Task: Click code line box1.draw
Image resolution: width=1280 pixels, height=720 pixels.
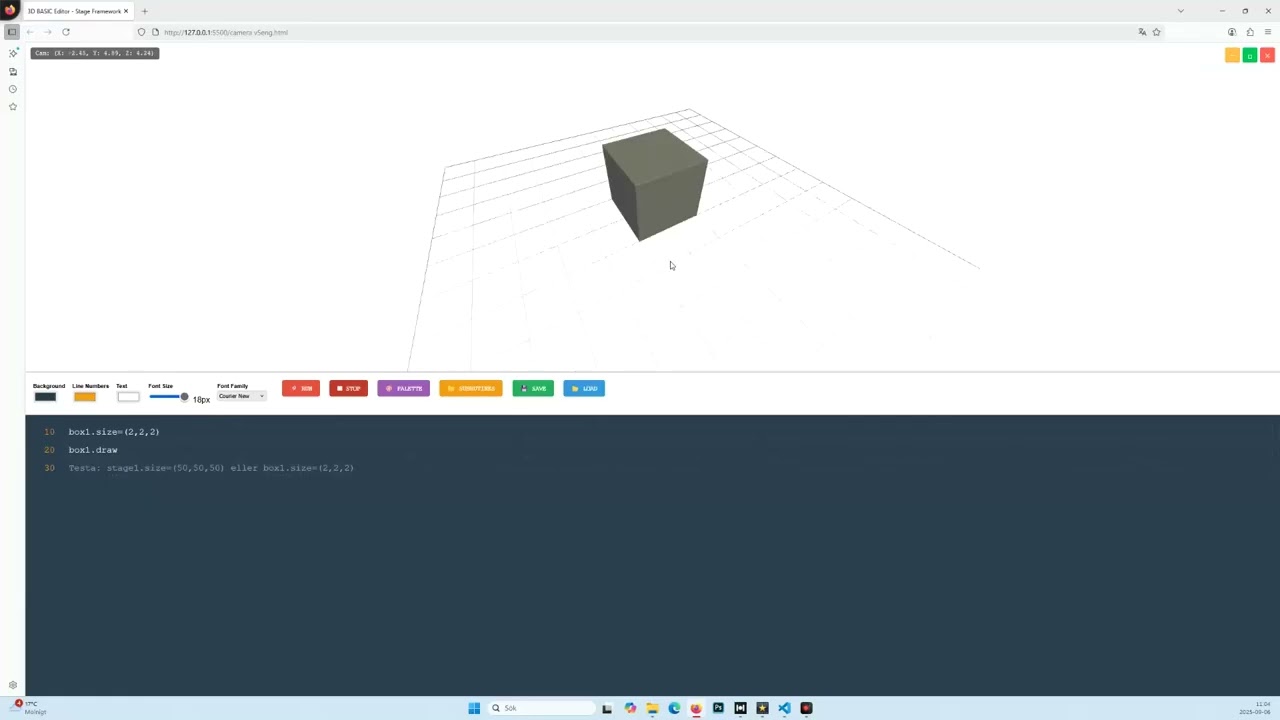Action: pos(93,450)
